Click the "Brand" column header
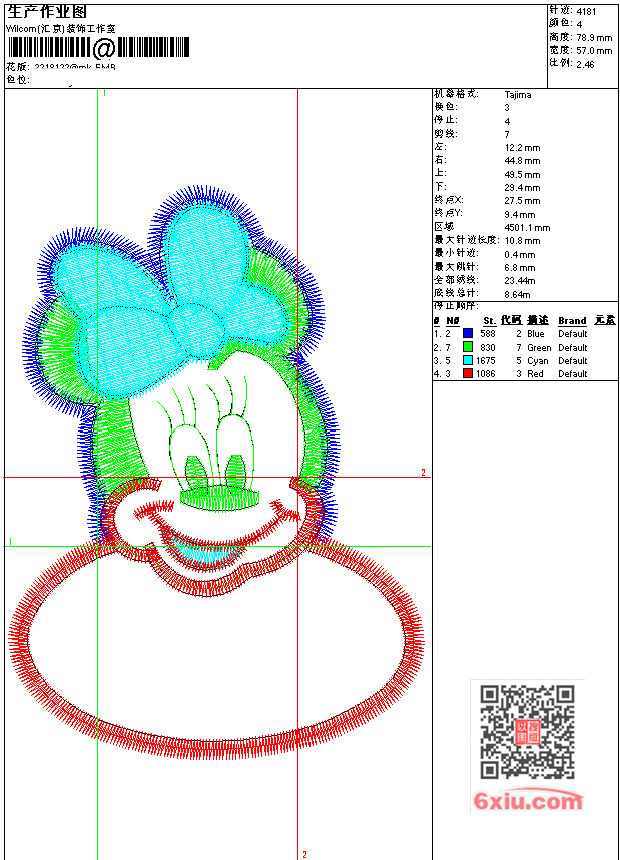The image size is (620, 860). click(x=572, y=321)
